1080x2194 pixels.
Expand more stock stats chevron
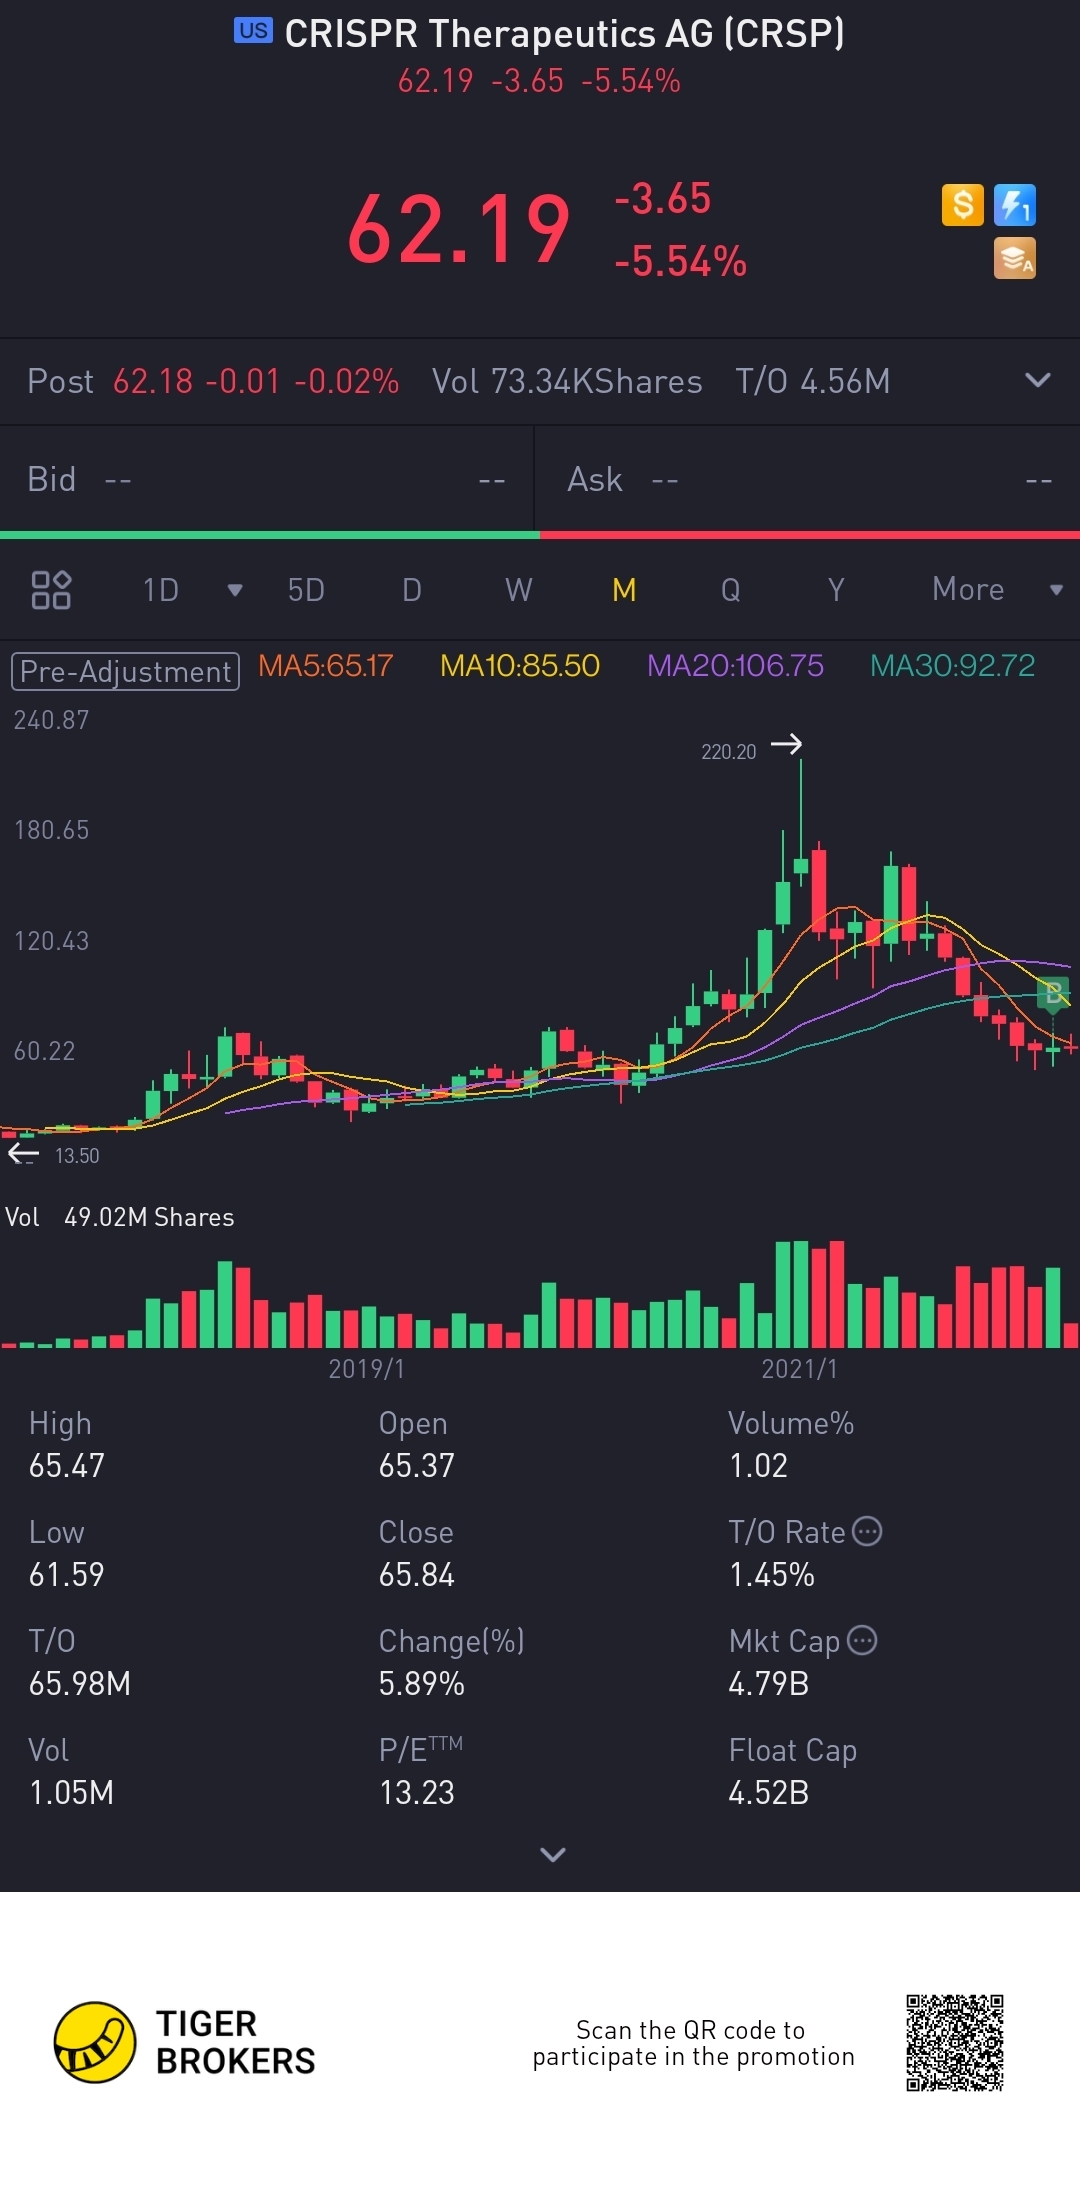click(x=553, y=1855)
